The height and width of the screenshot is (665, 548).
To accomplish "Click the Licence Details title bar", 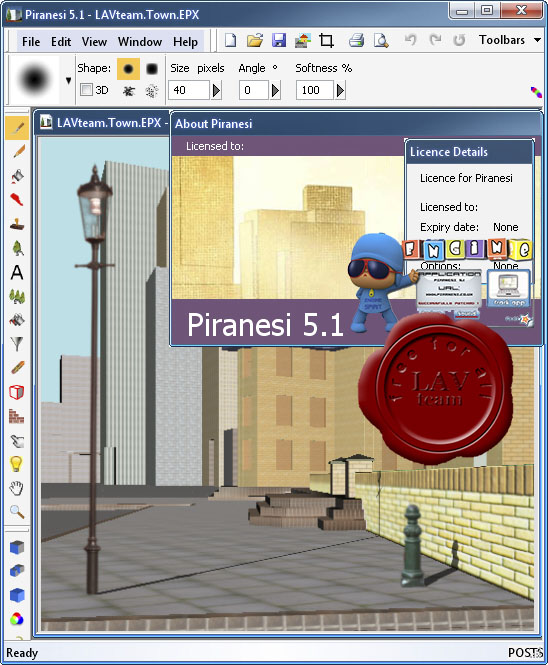I will (x=469, y=152).
